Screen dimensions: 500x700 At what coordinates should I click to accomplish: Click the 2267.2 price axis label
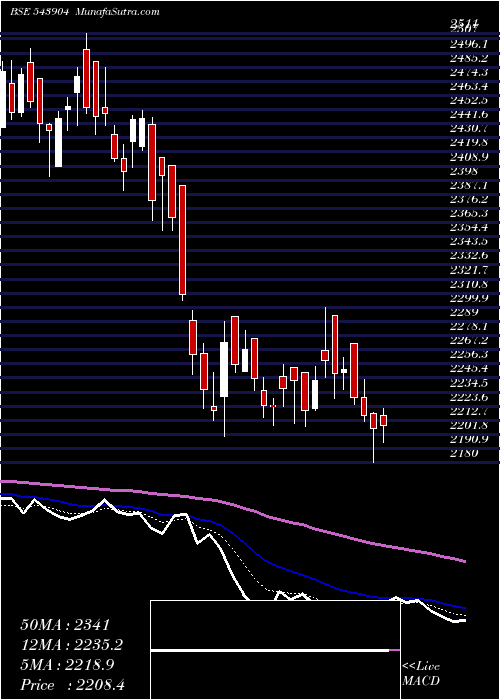tap(469, 341)
